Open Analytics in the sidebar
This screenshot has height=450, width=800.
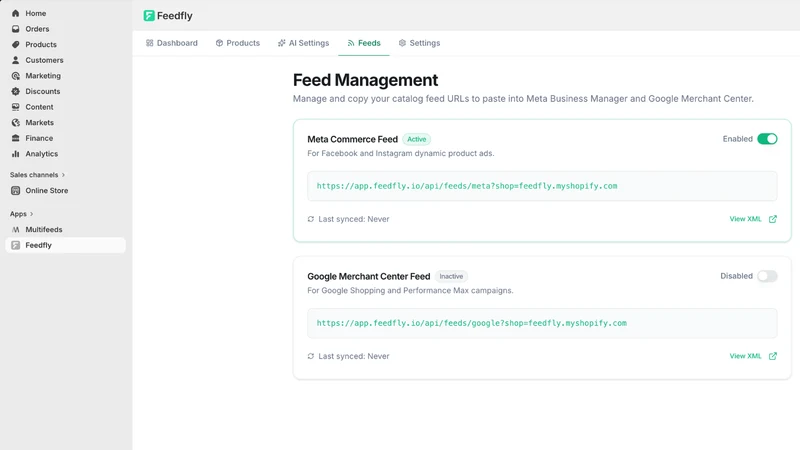pos(65,154)
